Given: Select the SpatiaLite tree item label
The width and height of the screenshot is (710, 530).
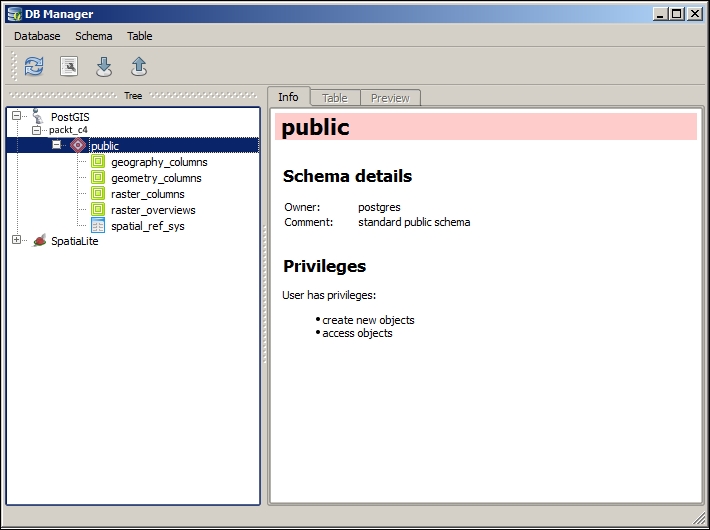Looking at the screenshot, I should 75,241.
